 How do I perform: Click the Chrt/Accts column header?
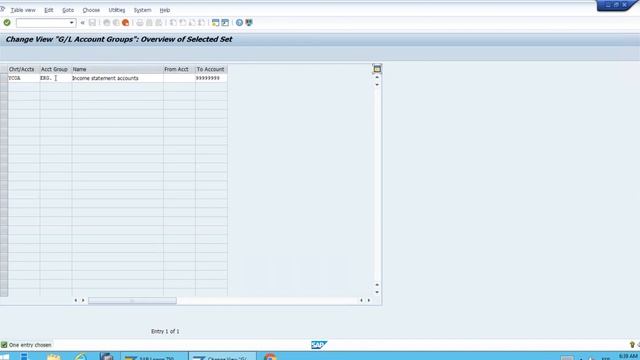pyautogui.click(x=24, y=69)
